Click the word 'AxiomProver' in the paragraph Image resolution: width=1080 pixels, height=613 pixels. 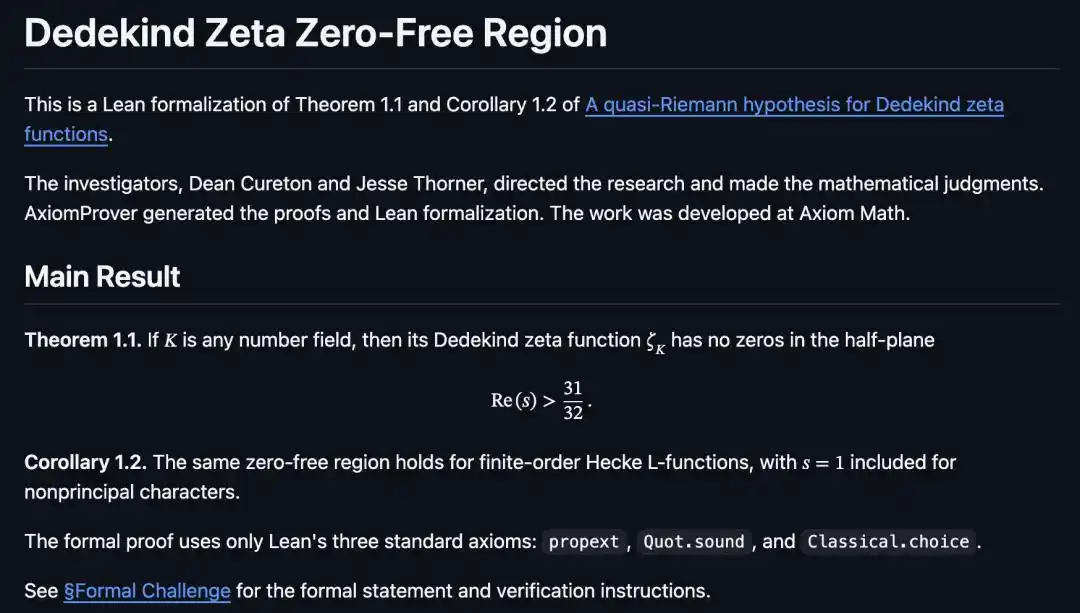81,214
